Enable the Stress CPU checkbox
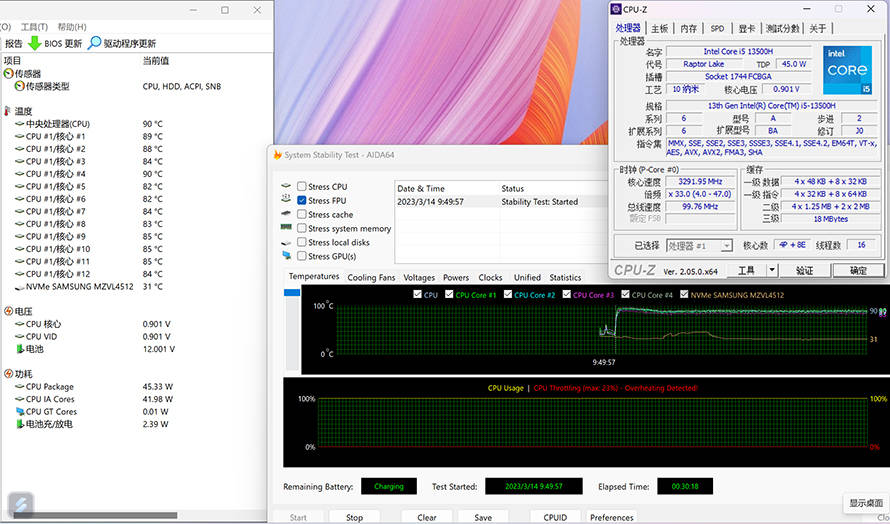The height and width of the screenshot is (524, 890). point(302,186)
